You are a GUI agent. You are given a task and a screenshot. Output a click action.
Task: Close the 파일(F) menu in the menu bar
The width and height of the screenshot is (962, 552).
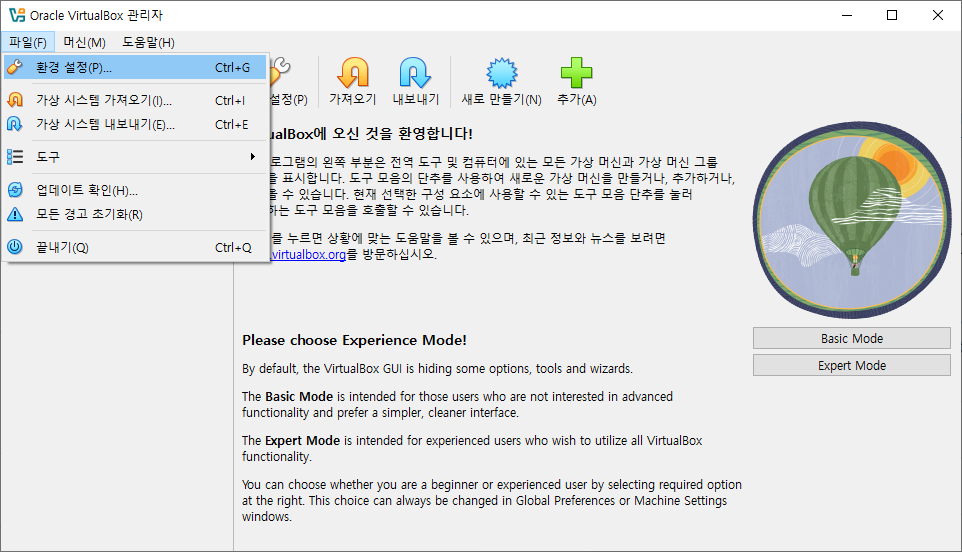click(28, 42)
